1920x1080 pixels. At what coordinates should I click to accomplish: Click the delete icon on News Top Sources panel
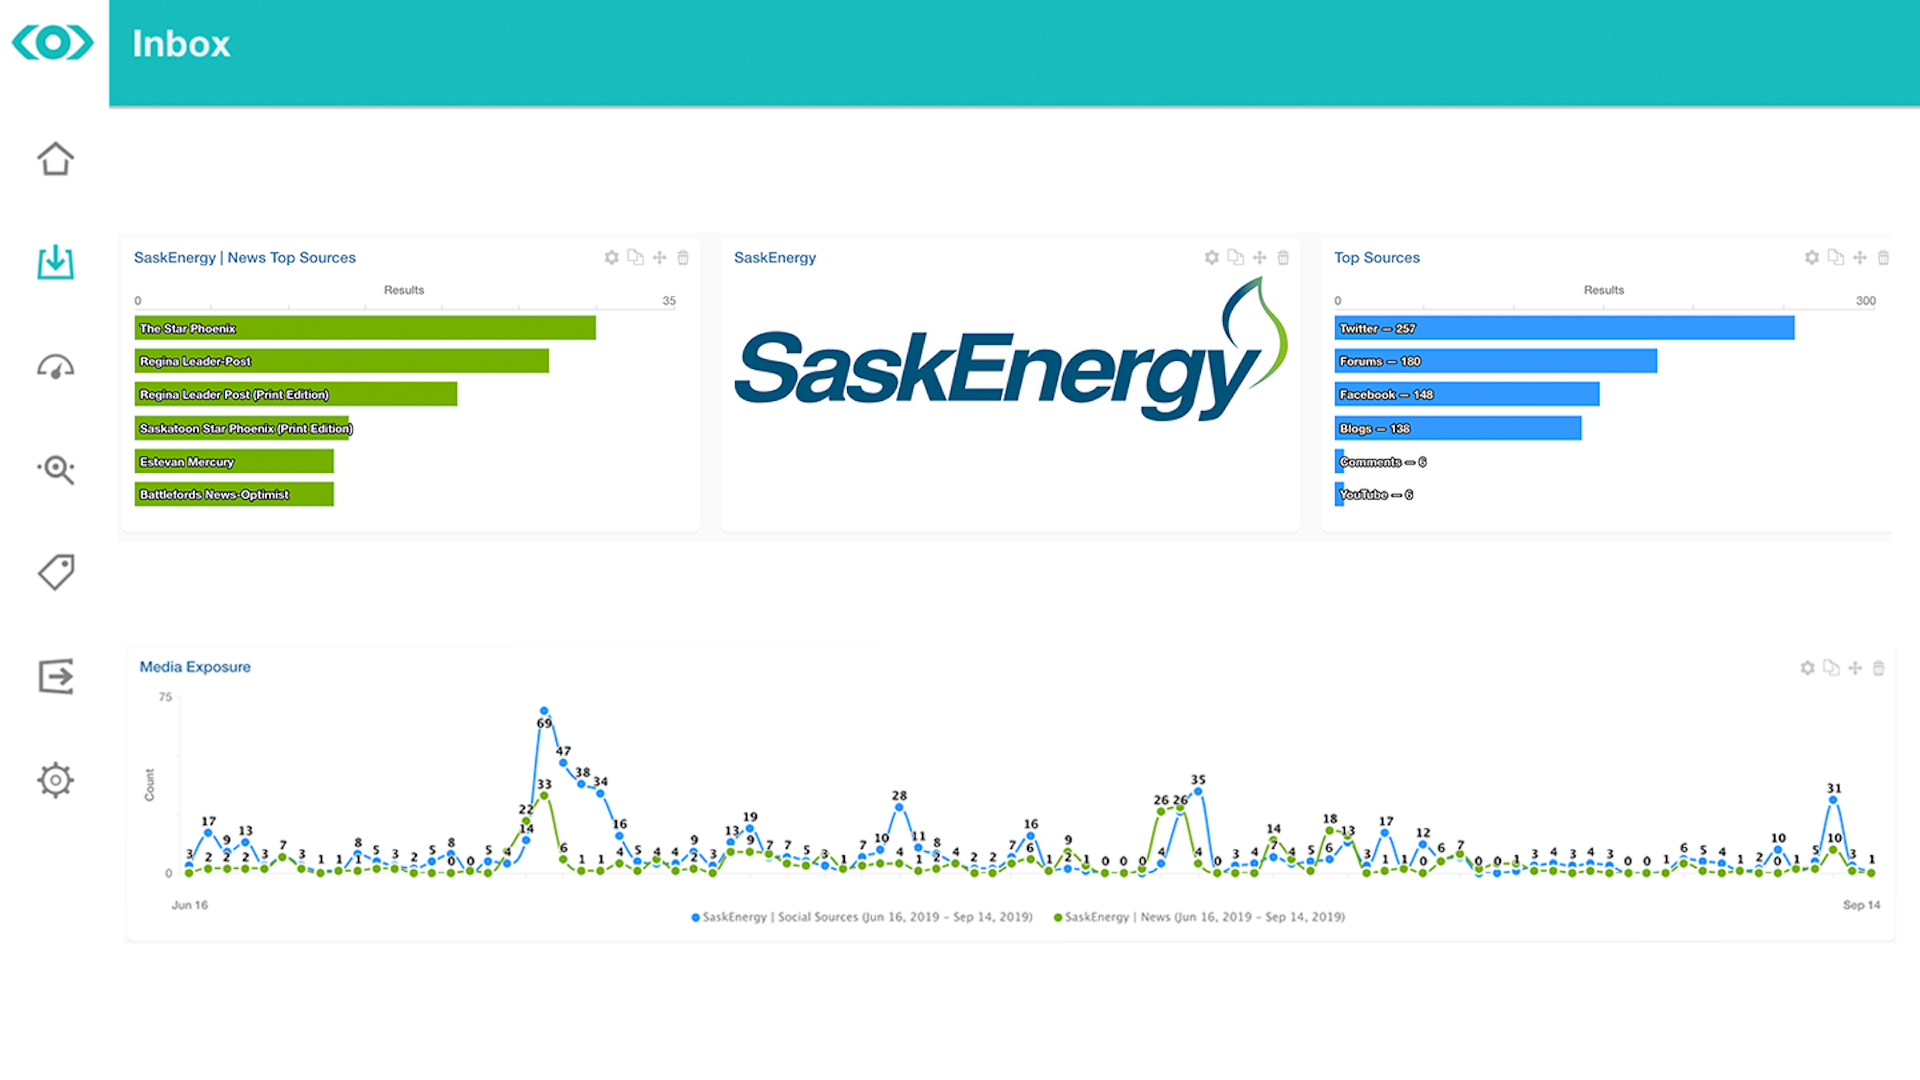coord(683,258)
